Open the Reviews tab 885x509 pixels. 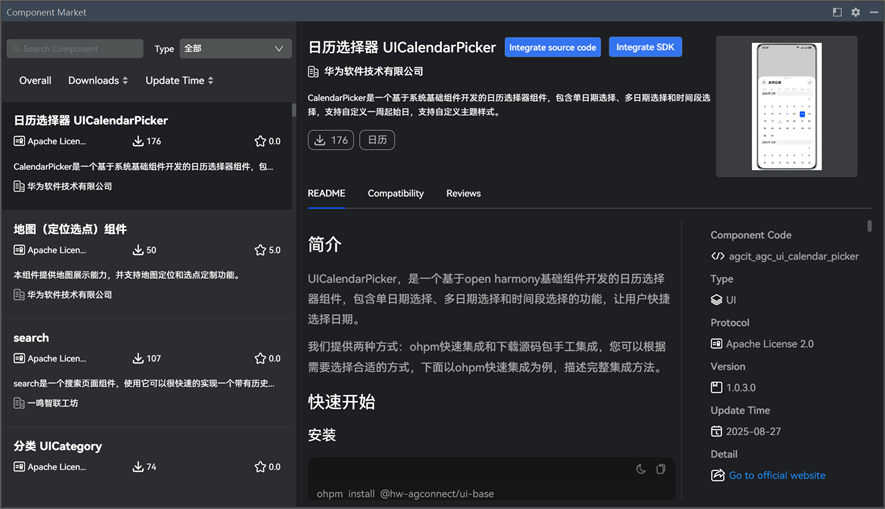(463, 193)
